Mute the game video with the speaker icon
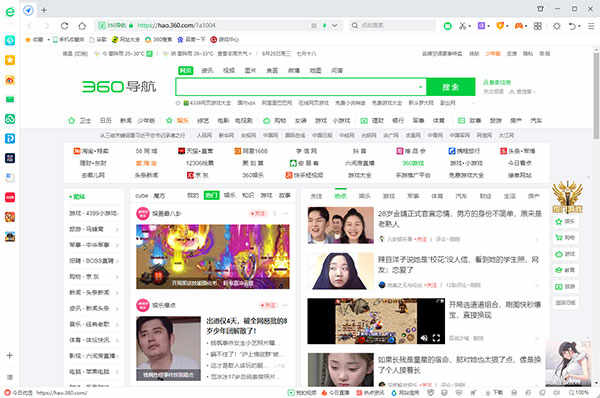600x398 pixels. [x=424, y=338]
